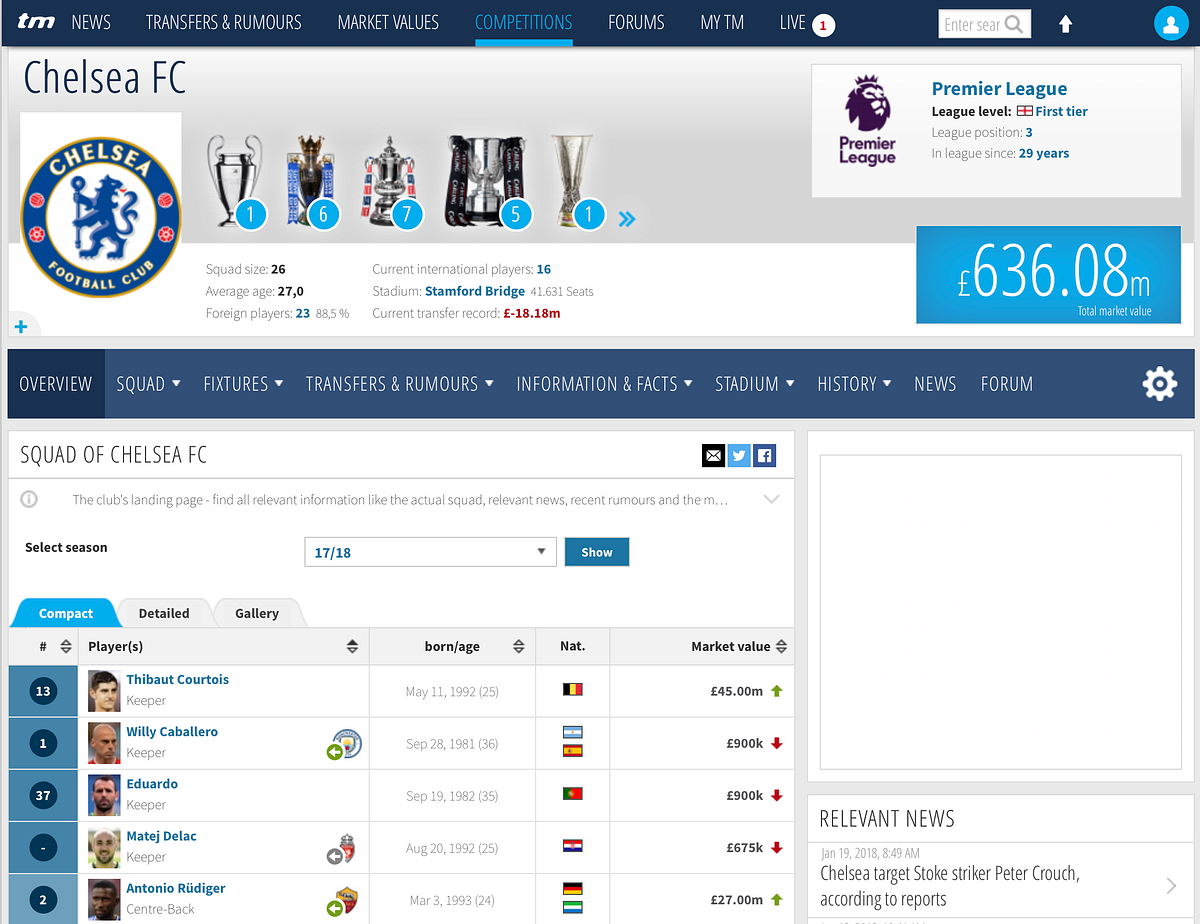
Task: Open COMPETITIONS in top navigation
Action: pyautogui.click(x=524, y=22)
